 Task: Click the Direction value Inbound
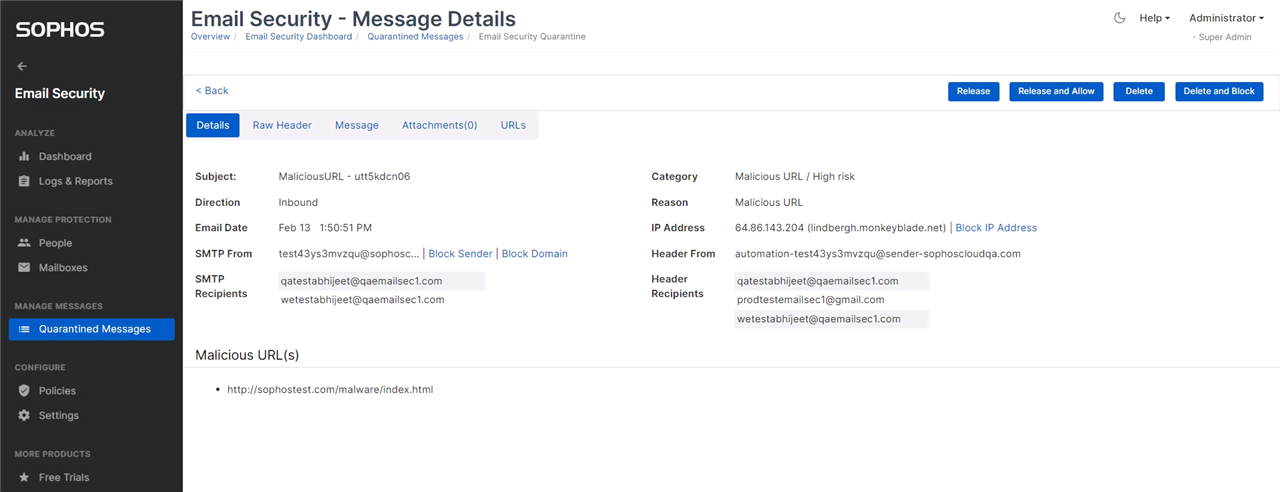pos(300,203)
